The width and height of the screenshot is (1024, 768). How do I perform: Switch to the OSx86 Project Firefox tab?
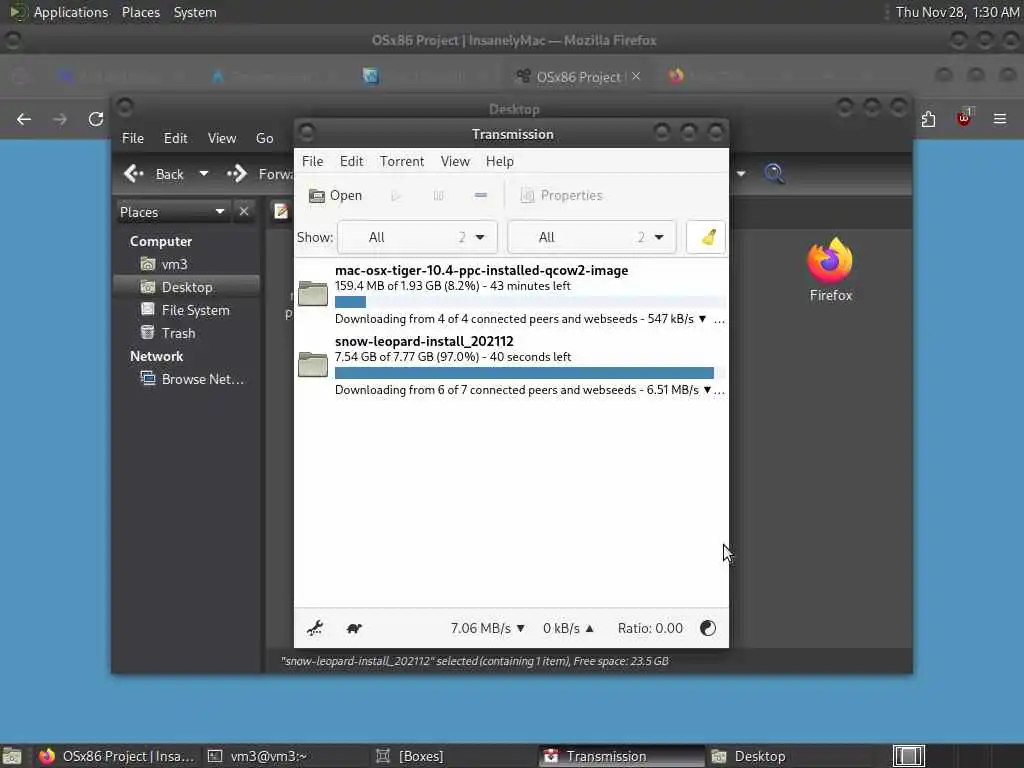[578, 77]
